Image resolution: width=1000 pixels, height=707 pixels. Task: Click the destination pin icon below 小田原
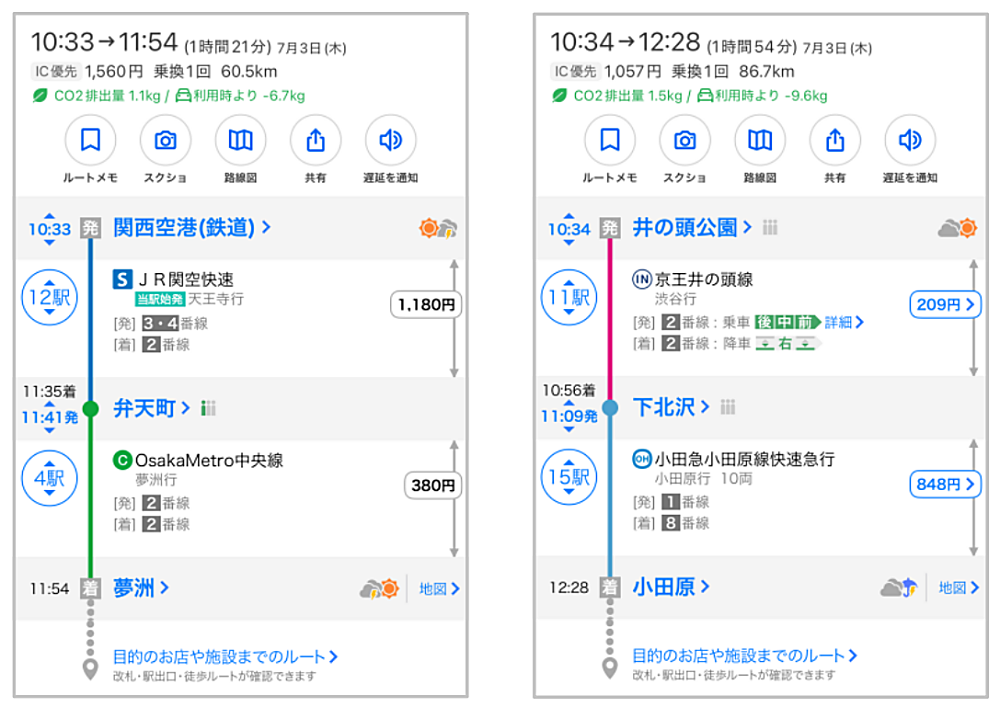(610, 668)
